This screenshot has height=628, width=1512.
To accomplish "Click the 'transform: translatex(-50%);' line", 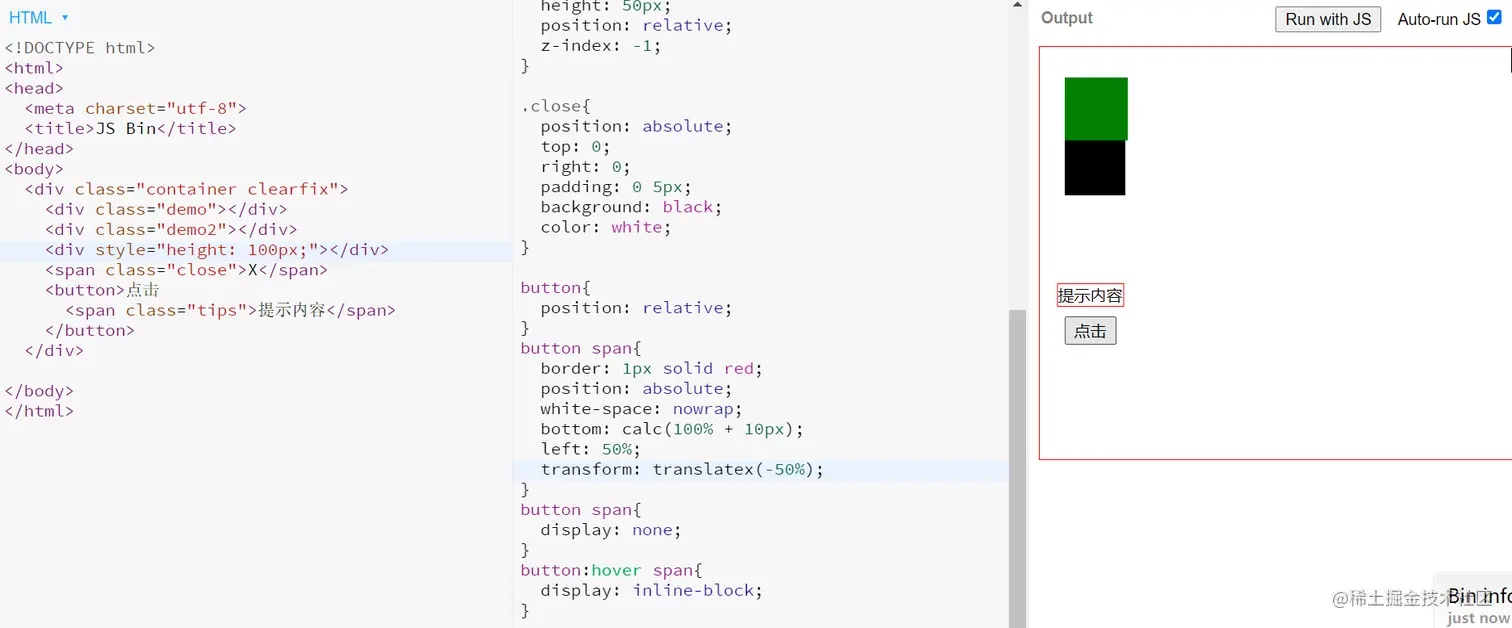I will tap(682, 469).
